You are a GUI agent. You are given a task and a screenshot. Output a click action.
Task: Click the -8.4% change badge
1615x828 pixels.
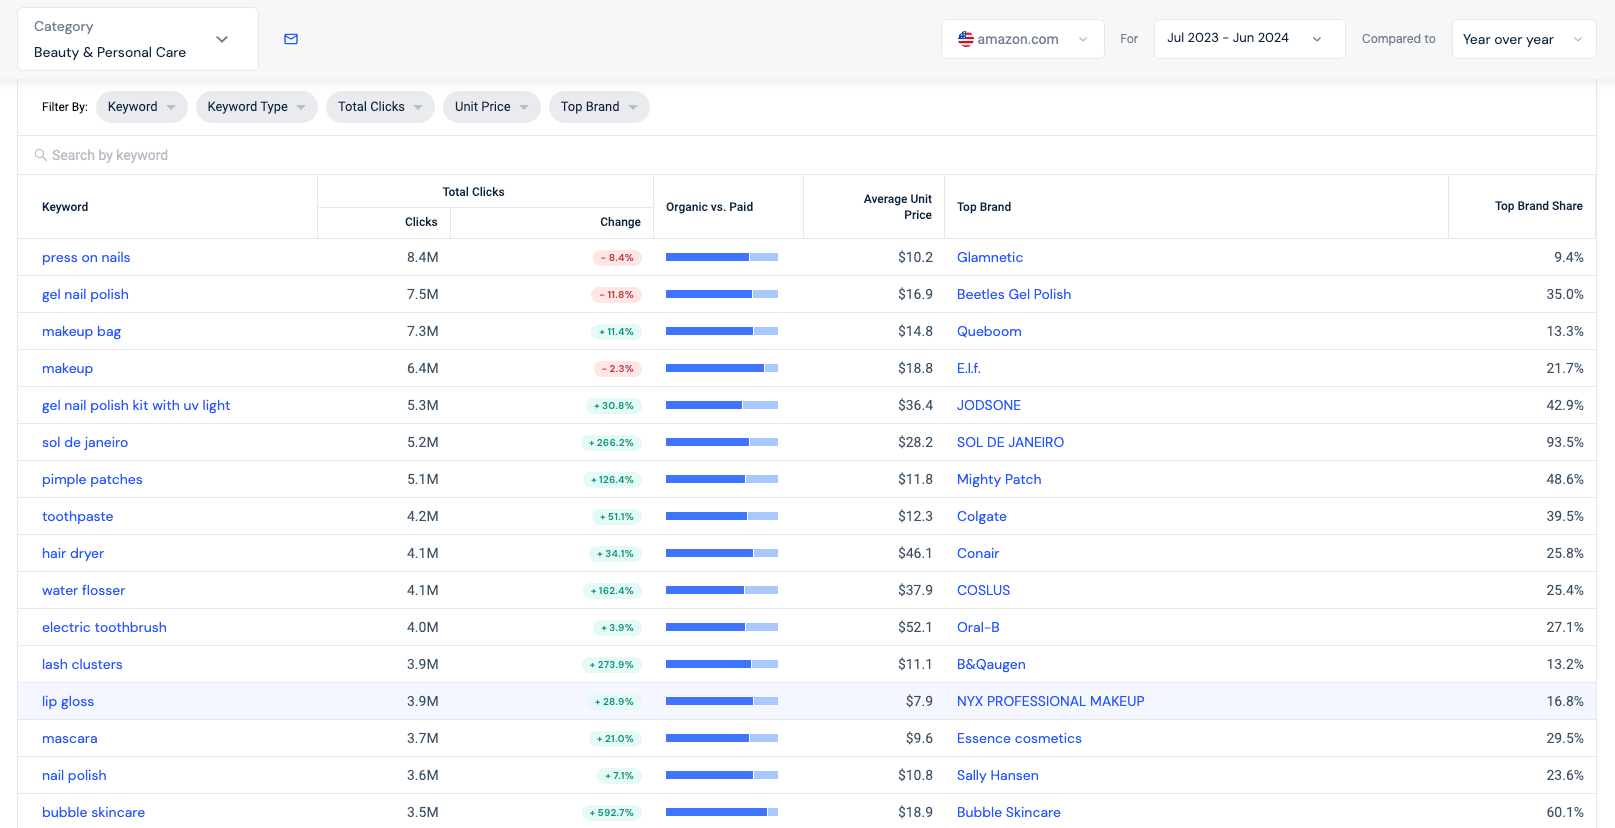coord(617,258)
